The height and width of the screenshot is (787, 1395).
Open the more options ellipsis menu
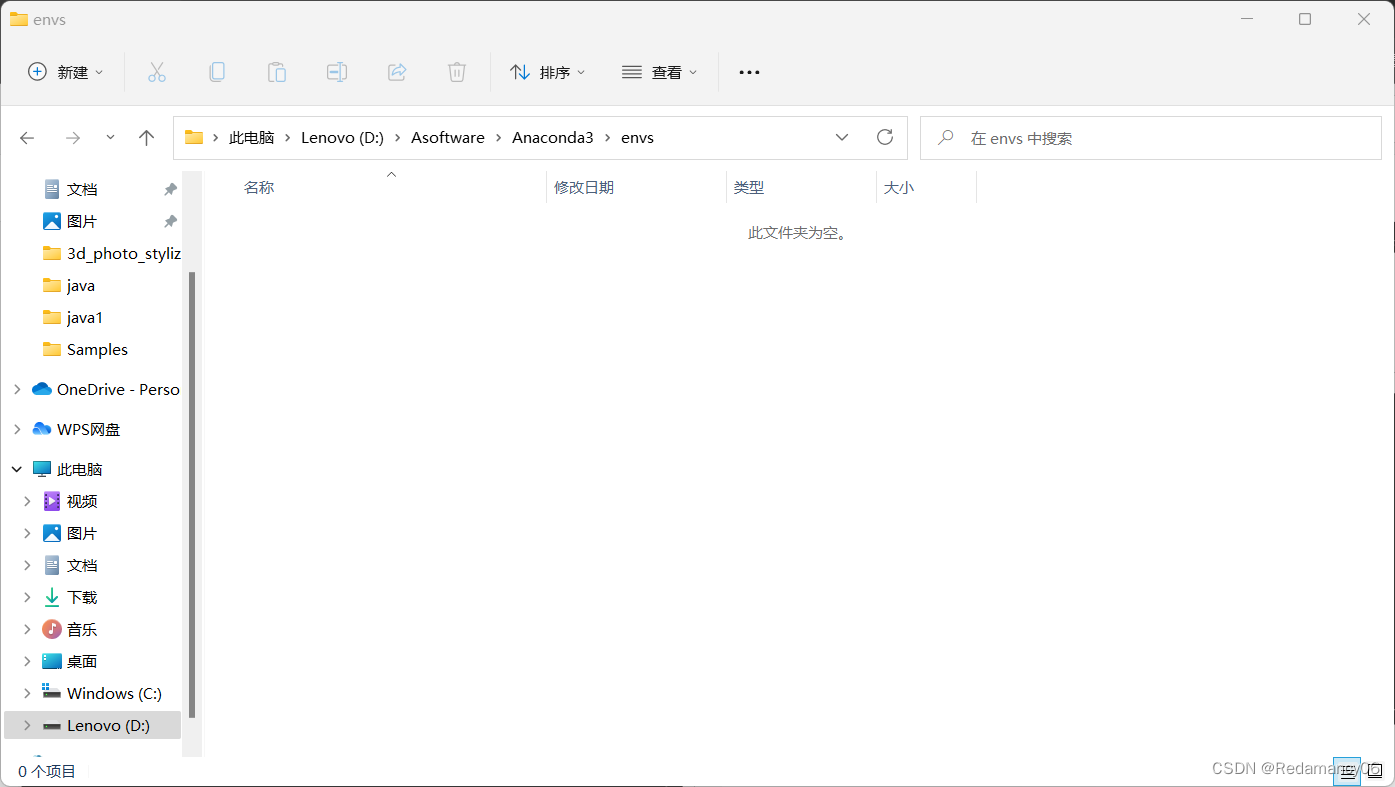pos(749,72)
